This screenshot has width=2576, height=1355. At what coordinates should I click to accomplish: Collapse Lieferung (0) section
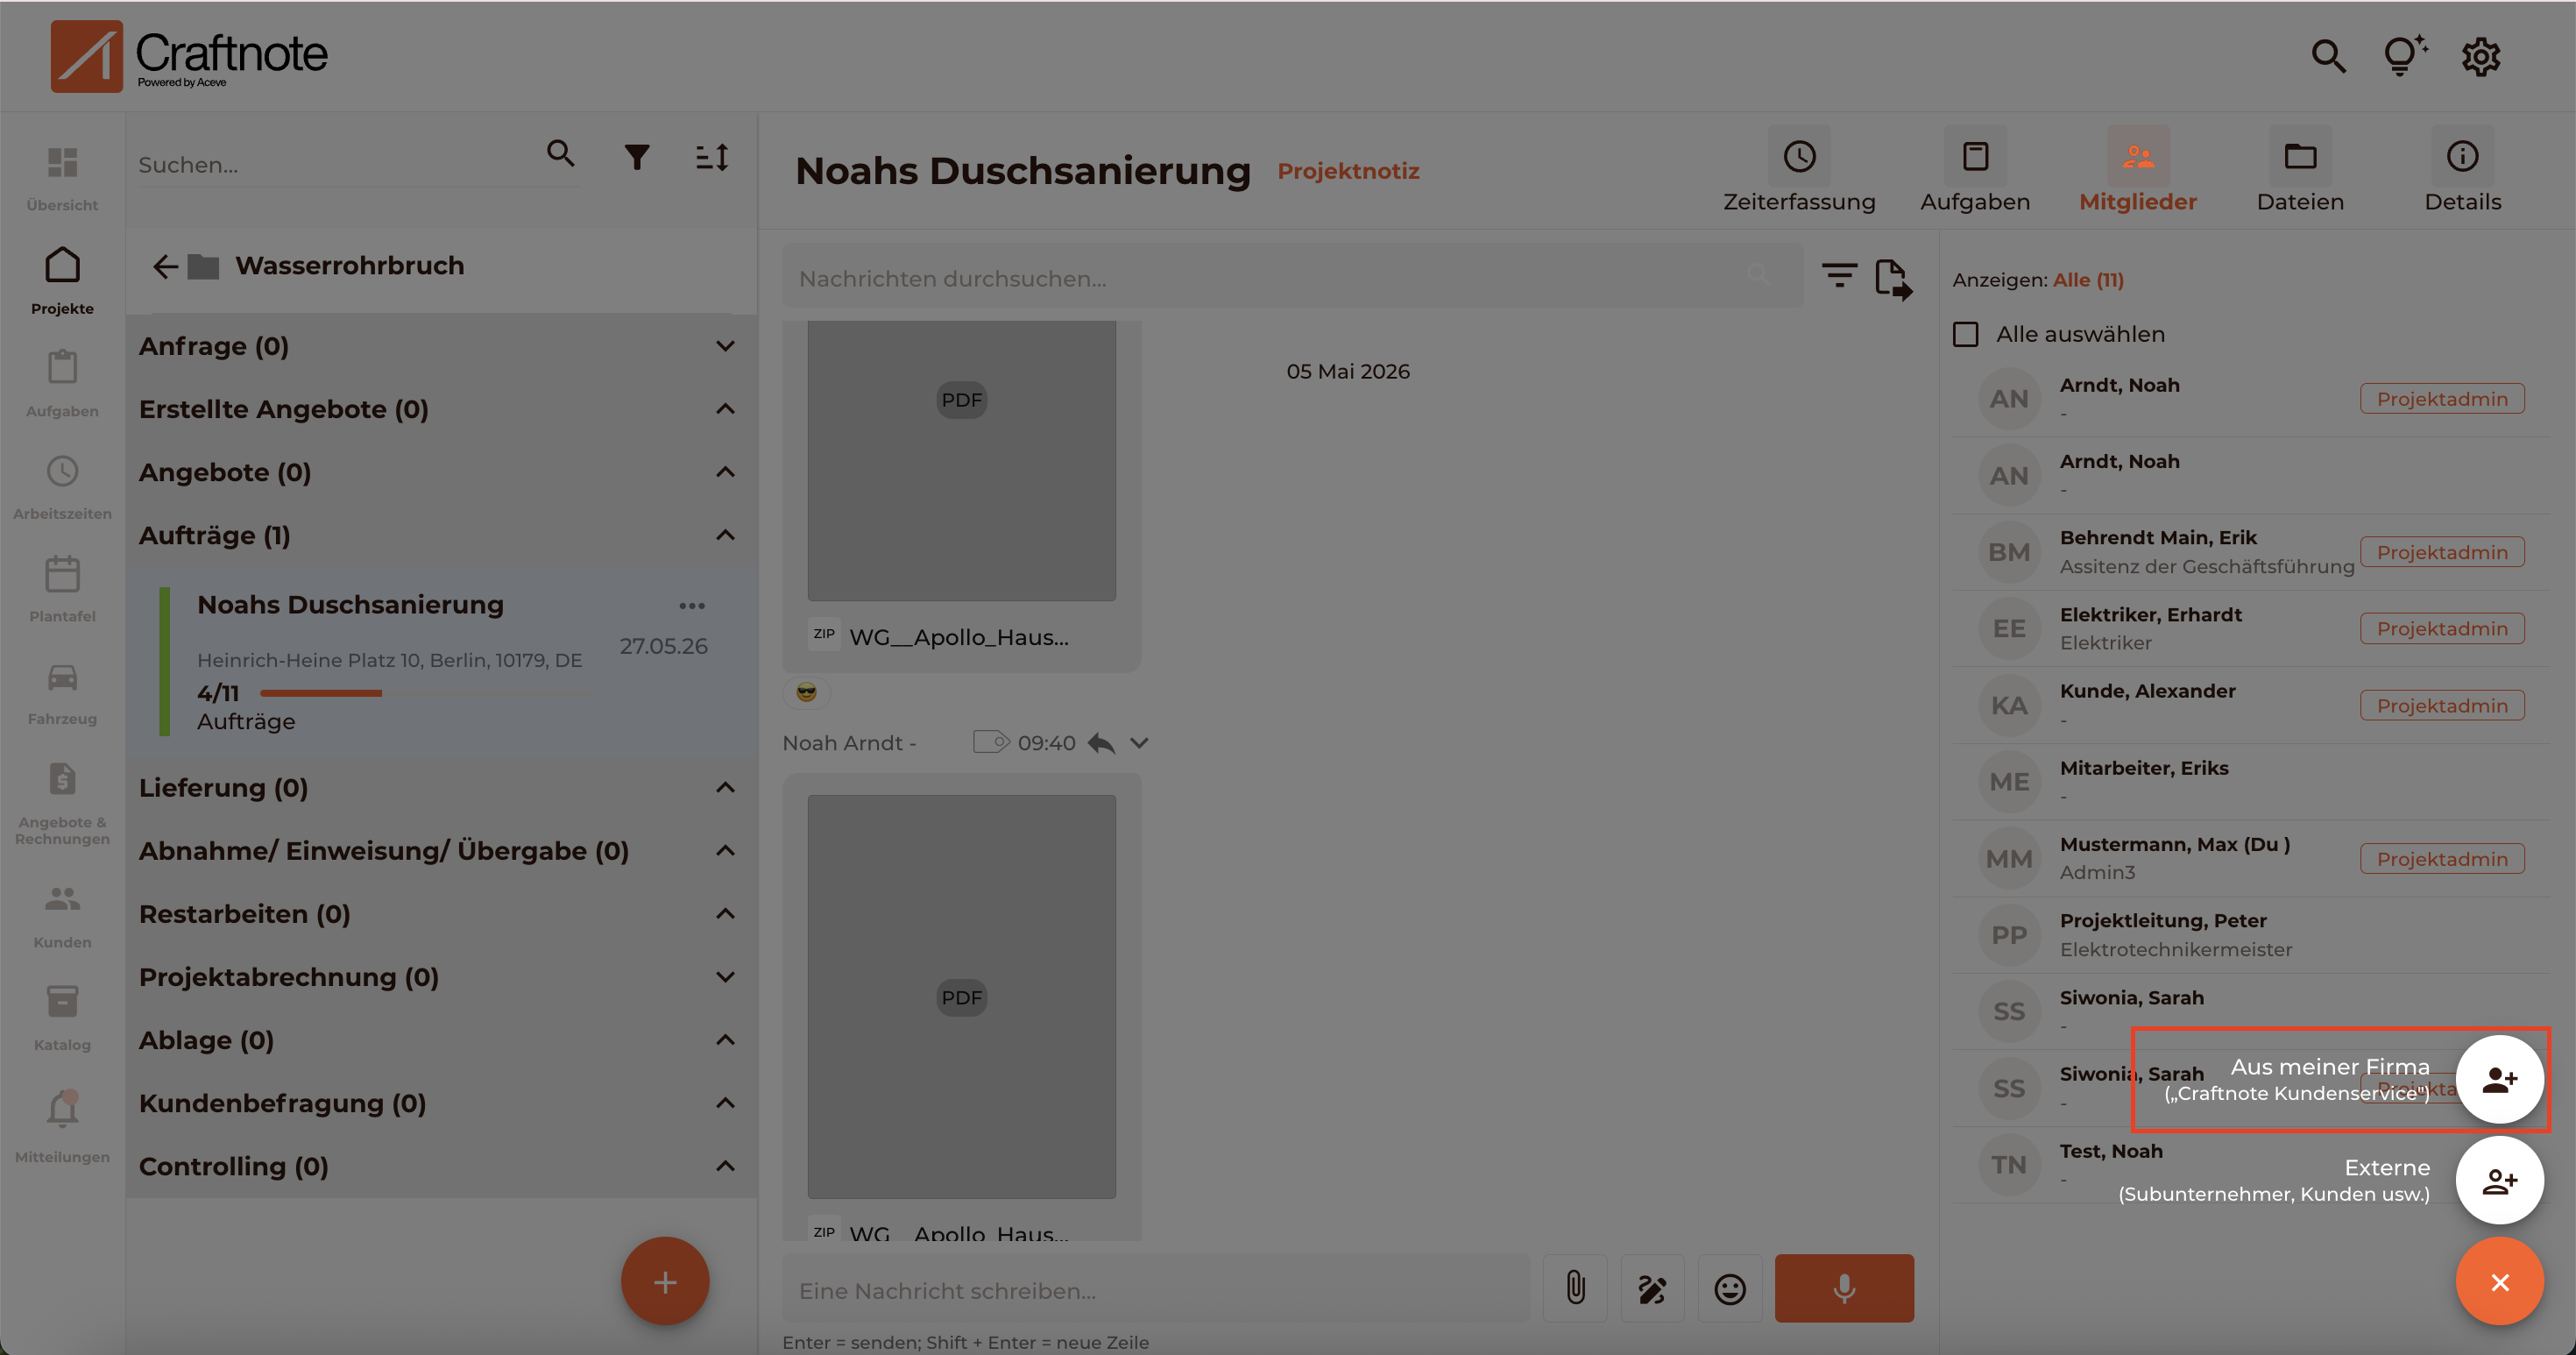coord(725,788)
